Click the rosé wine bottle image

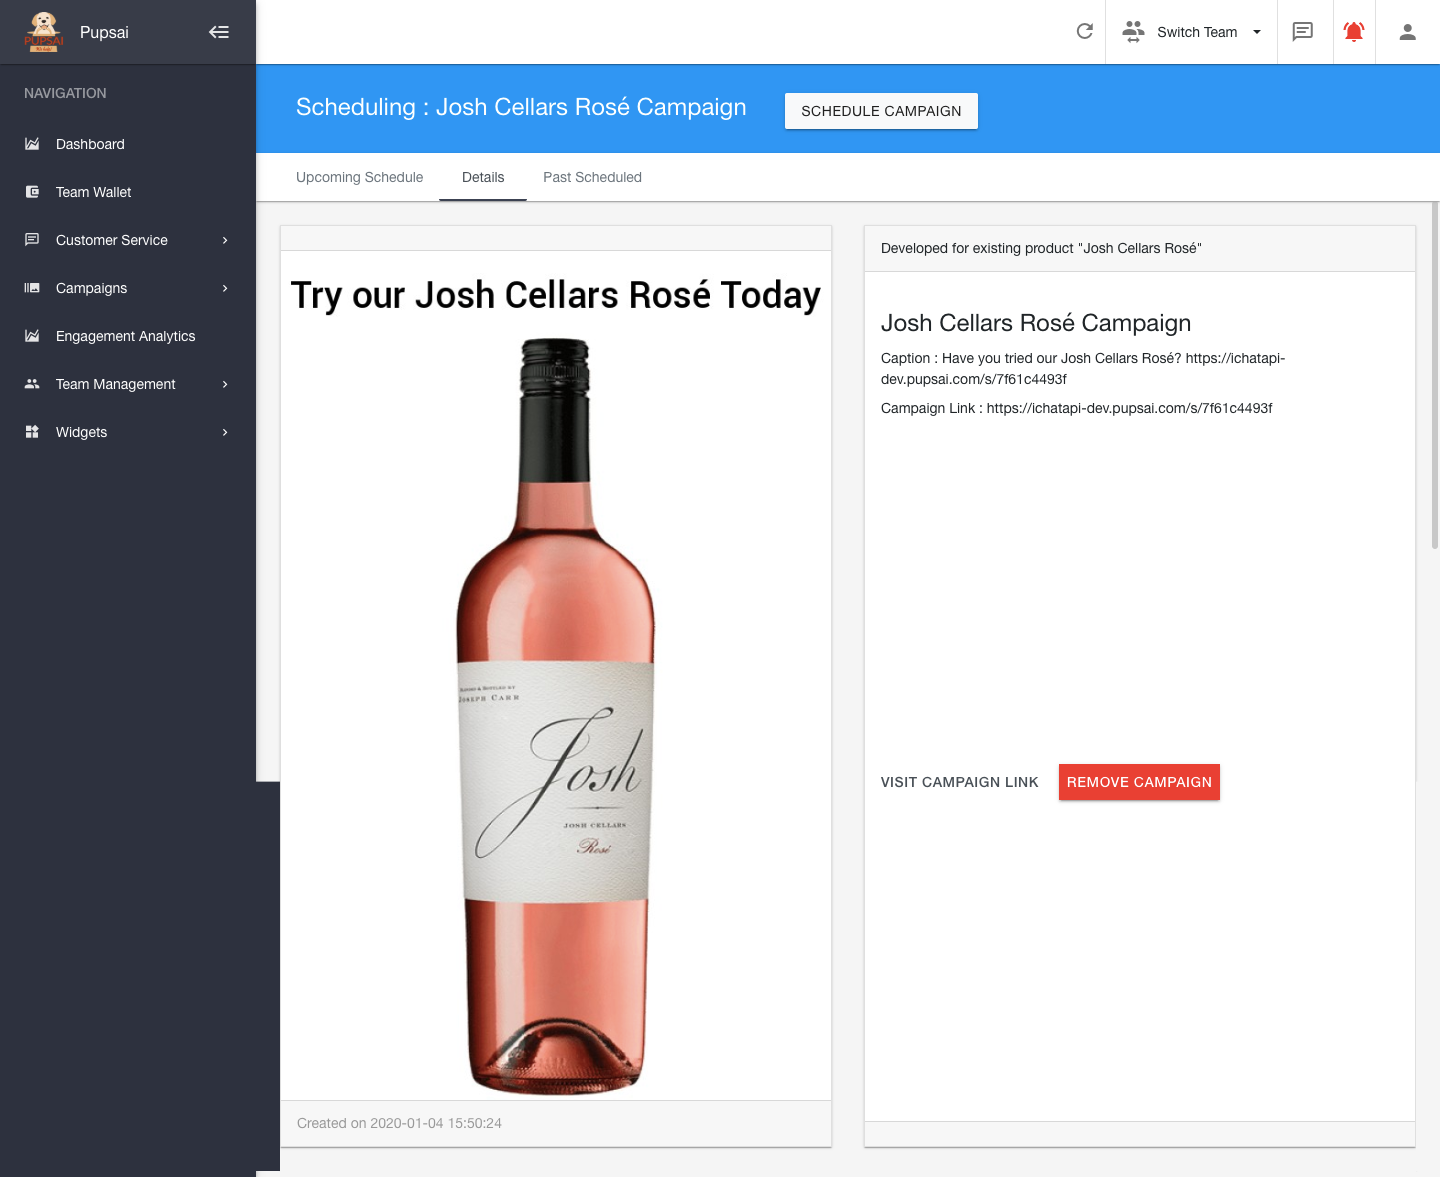pyautogui.click(x=556, y=715)
